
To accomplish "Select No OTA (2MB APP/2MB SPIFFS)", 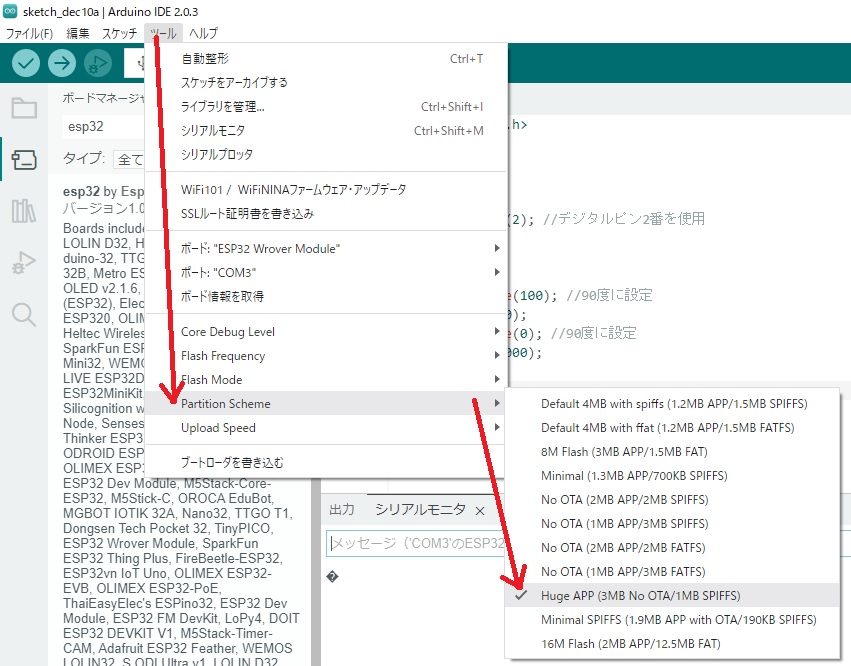I will pyautogui.click(x=672, y=499).
